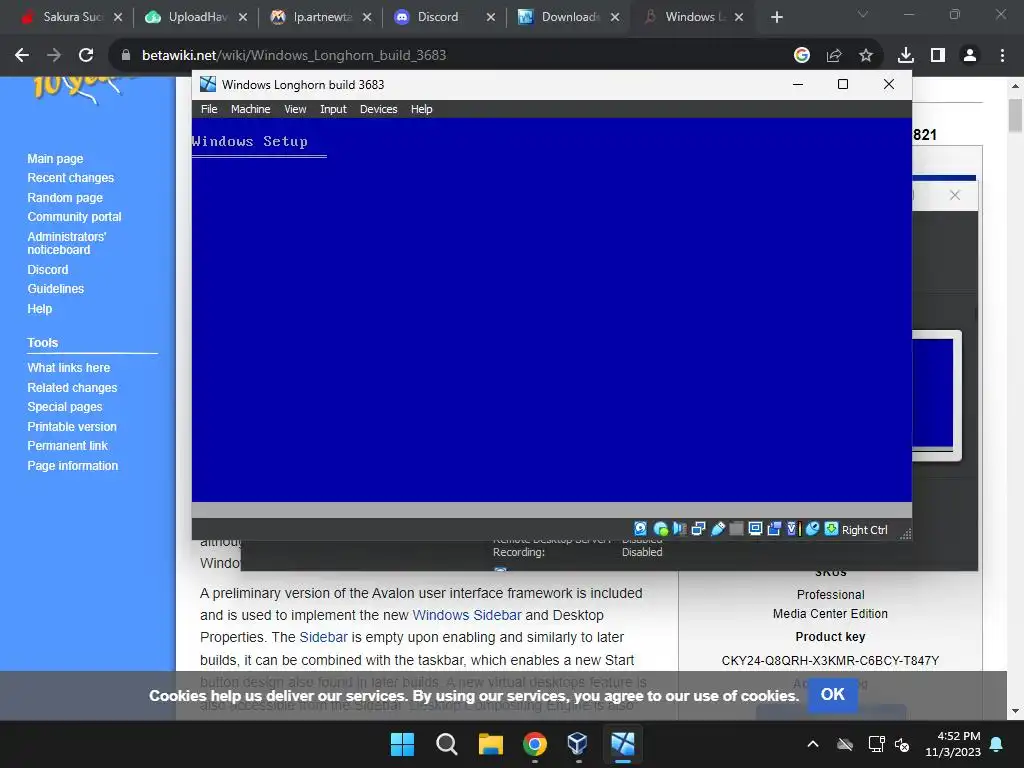The width and height of the screenshot is (1024, 768).
Task: Click the mouse integration indicator in VM status bar
Action: click(812, 529)
